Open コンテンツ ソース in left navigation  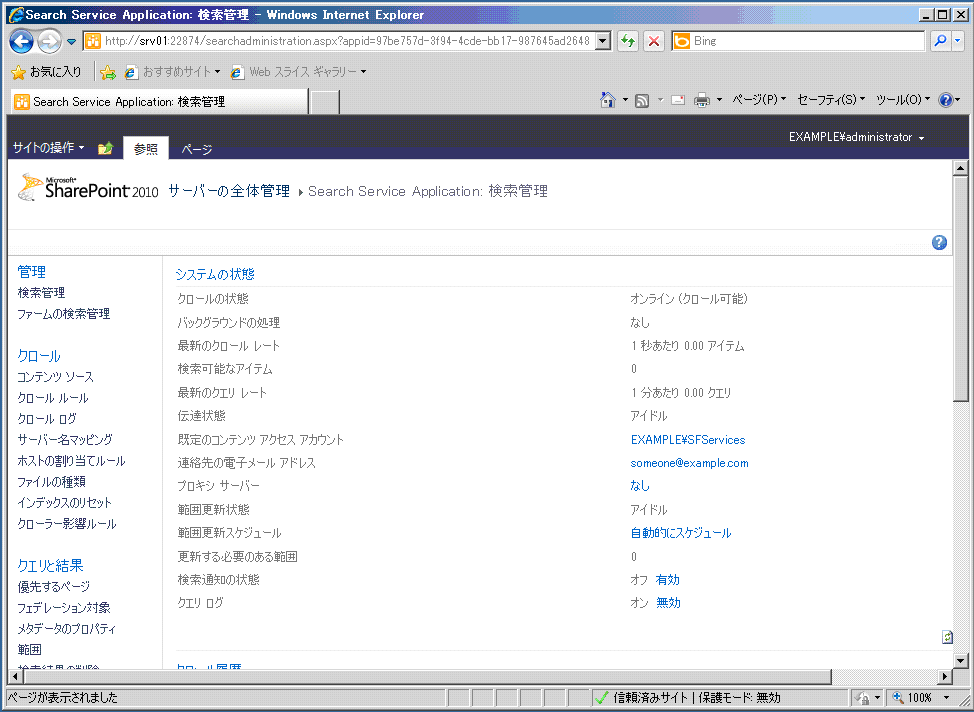55,377
